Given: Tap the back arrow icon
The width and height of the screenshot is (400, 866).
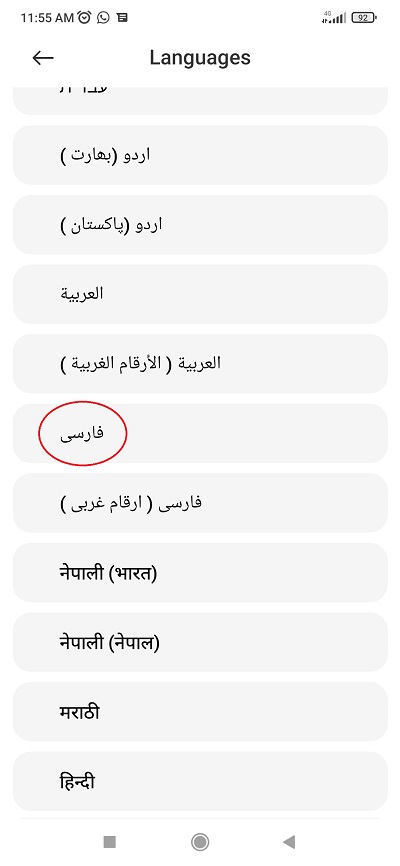Looking at the screenshot, I should click(x=43, y=58).
